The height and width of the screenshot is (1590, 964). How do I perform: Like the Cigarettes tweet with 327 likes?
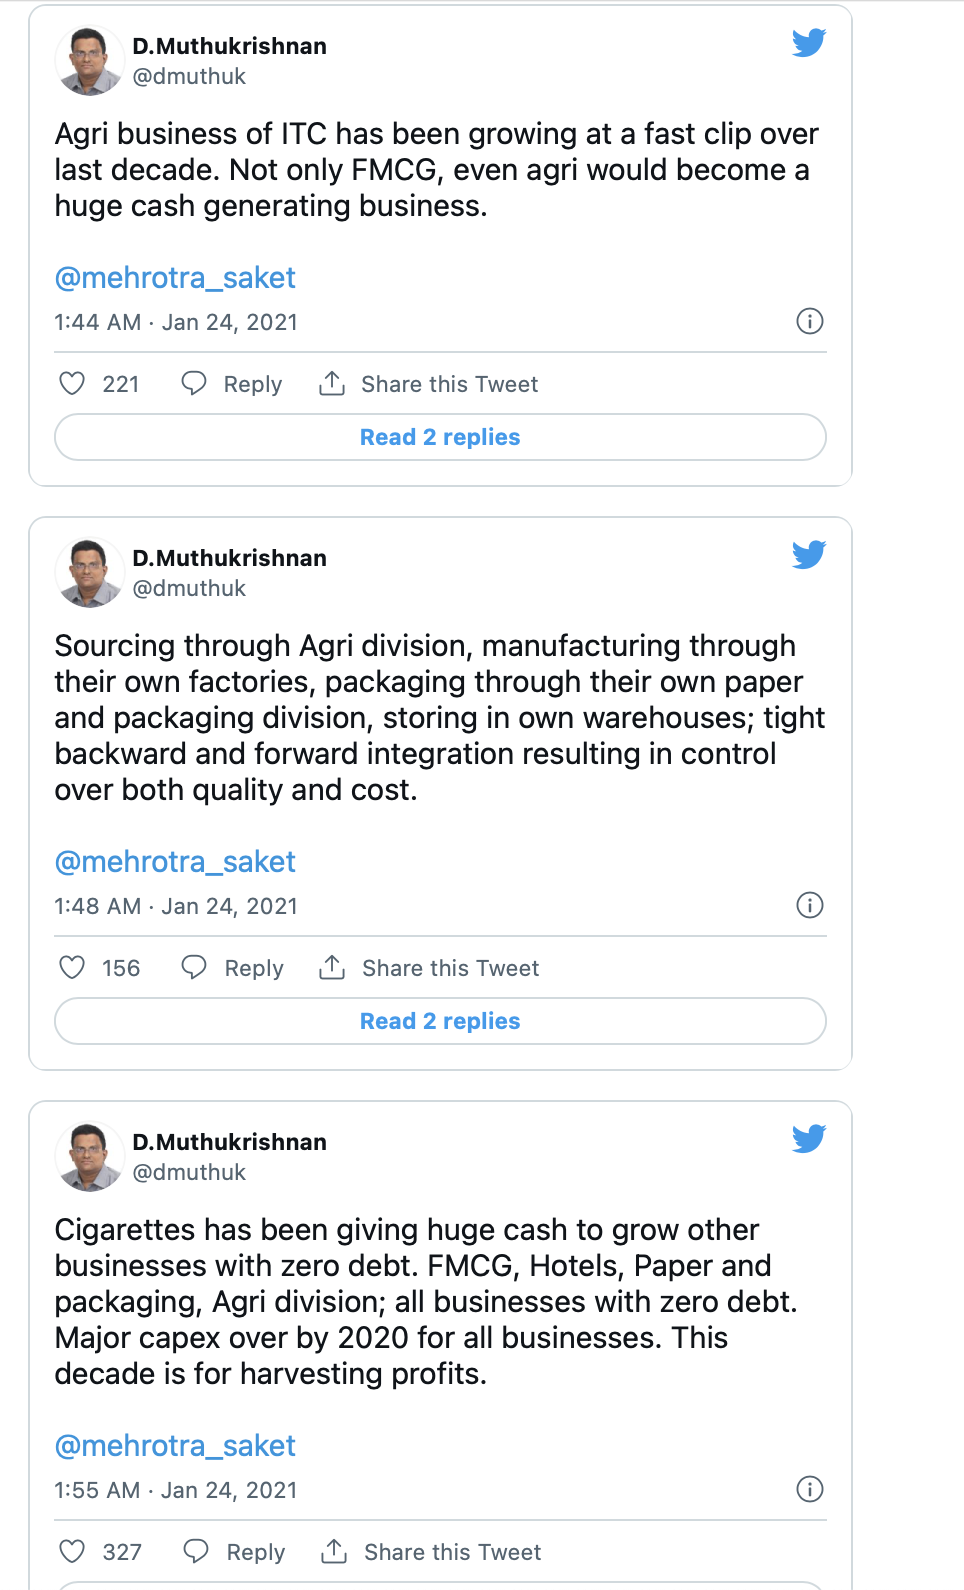72,1551
